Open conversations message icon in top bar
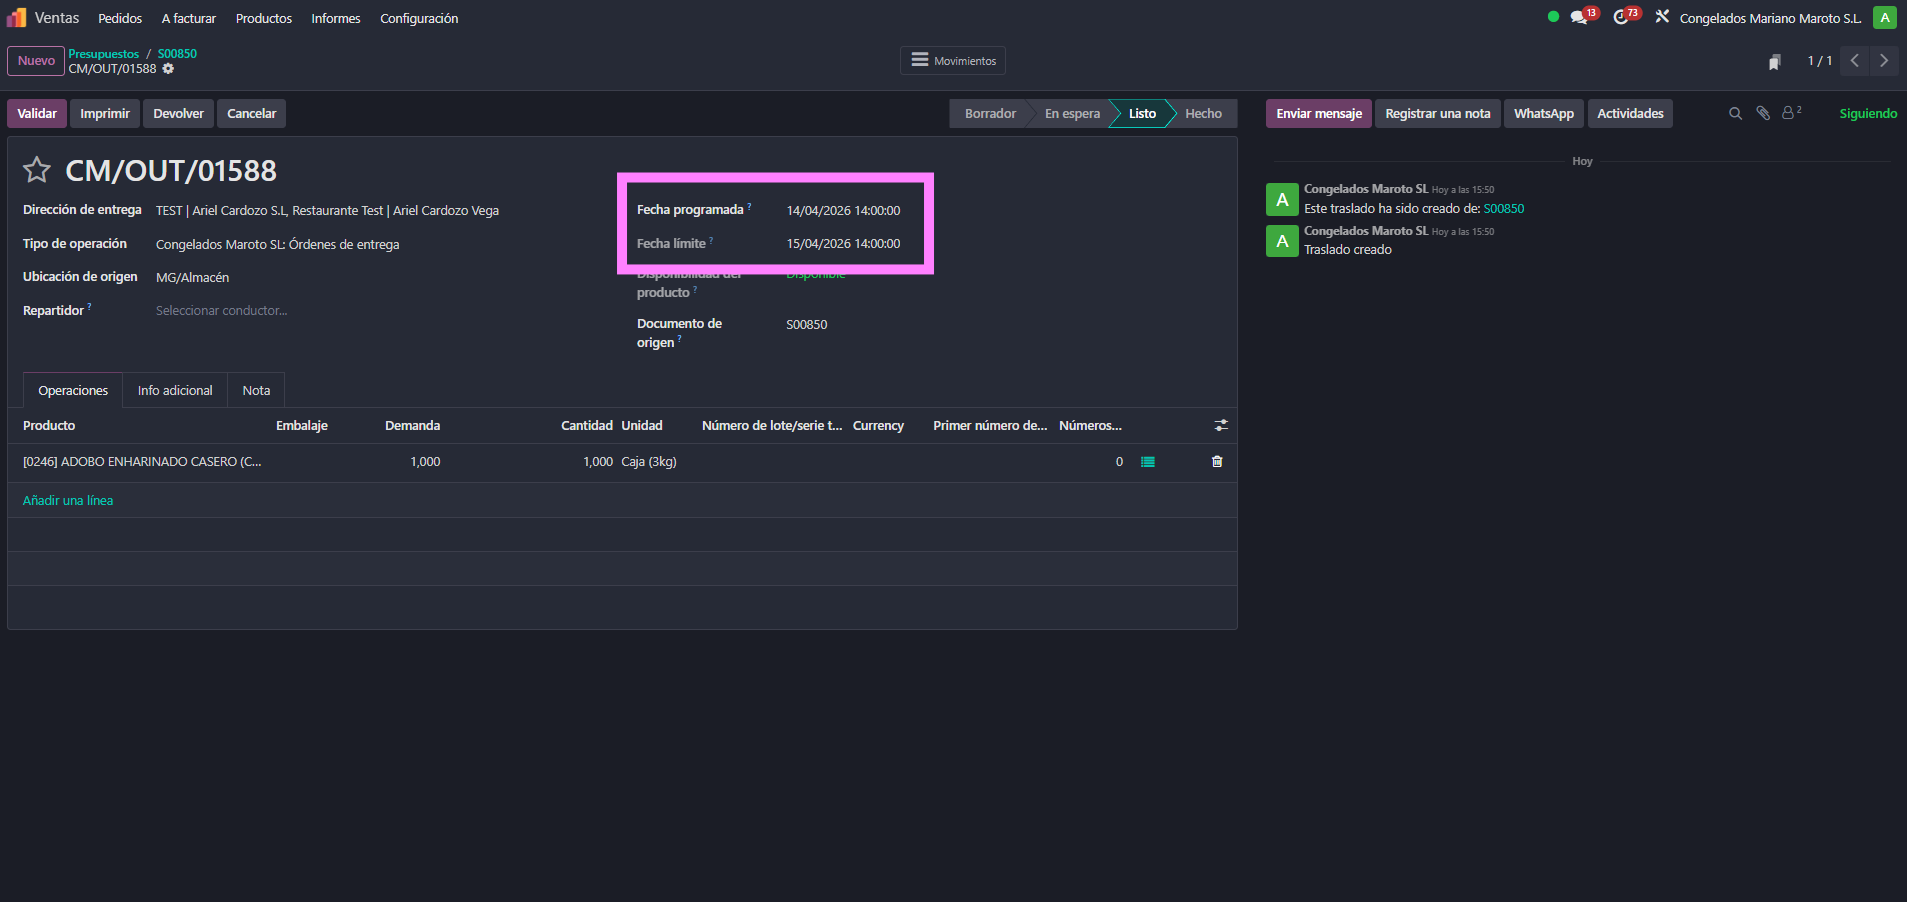The height and width of the screenshot is (902, 1907). [1580, 18]
